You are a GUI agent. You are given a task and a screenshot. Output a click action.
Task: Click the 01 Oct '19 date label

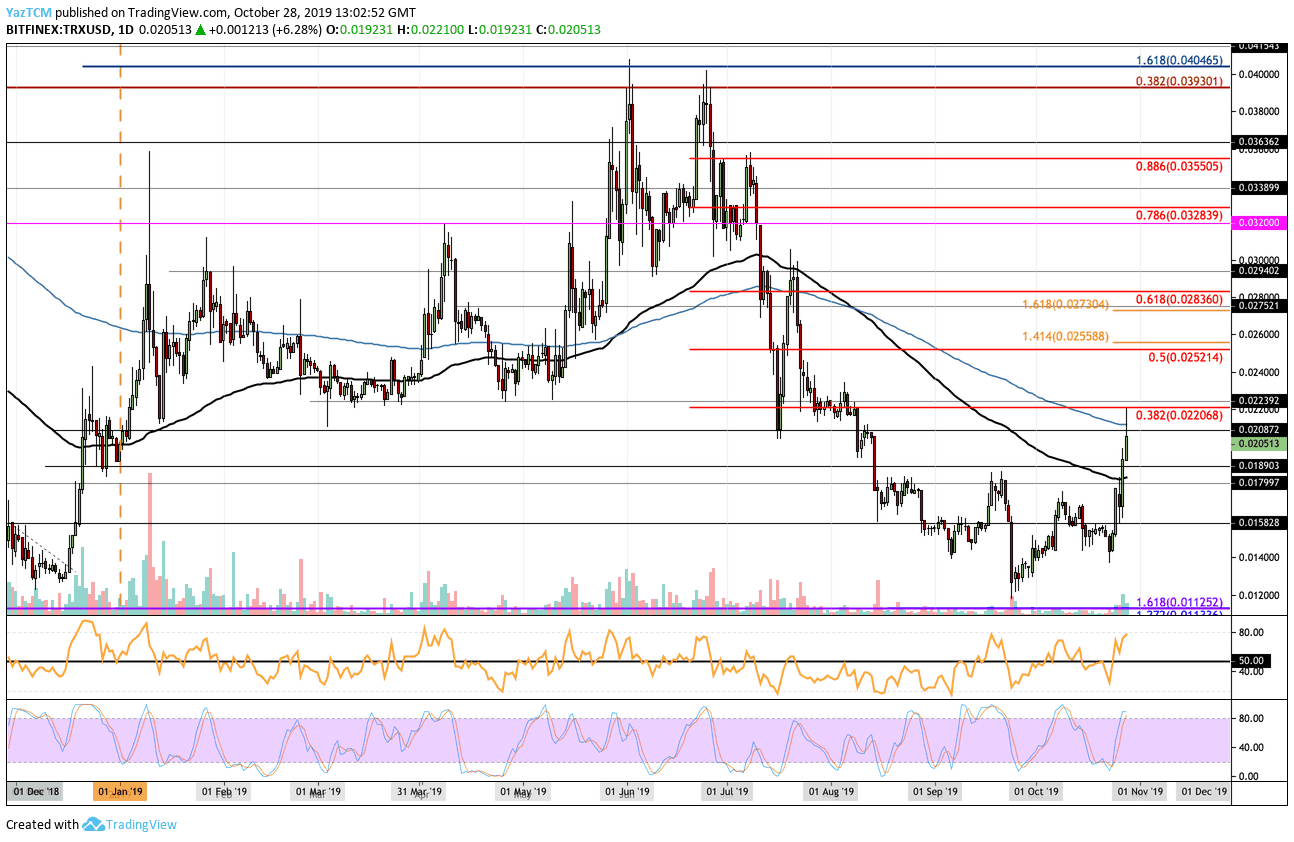[1036, 791]
